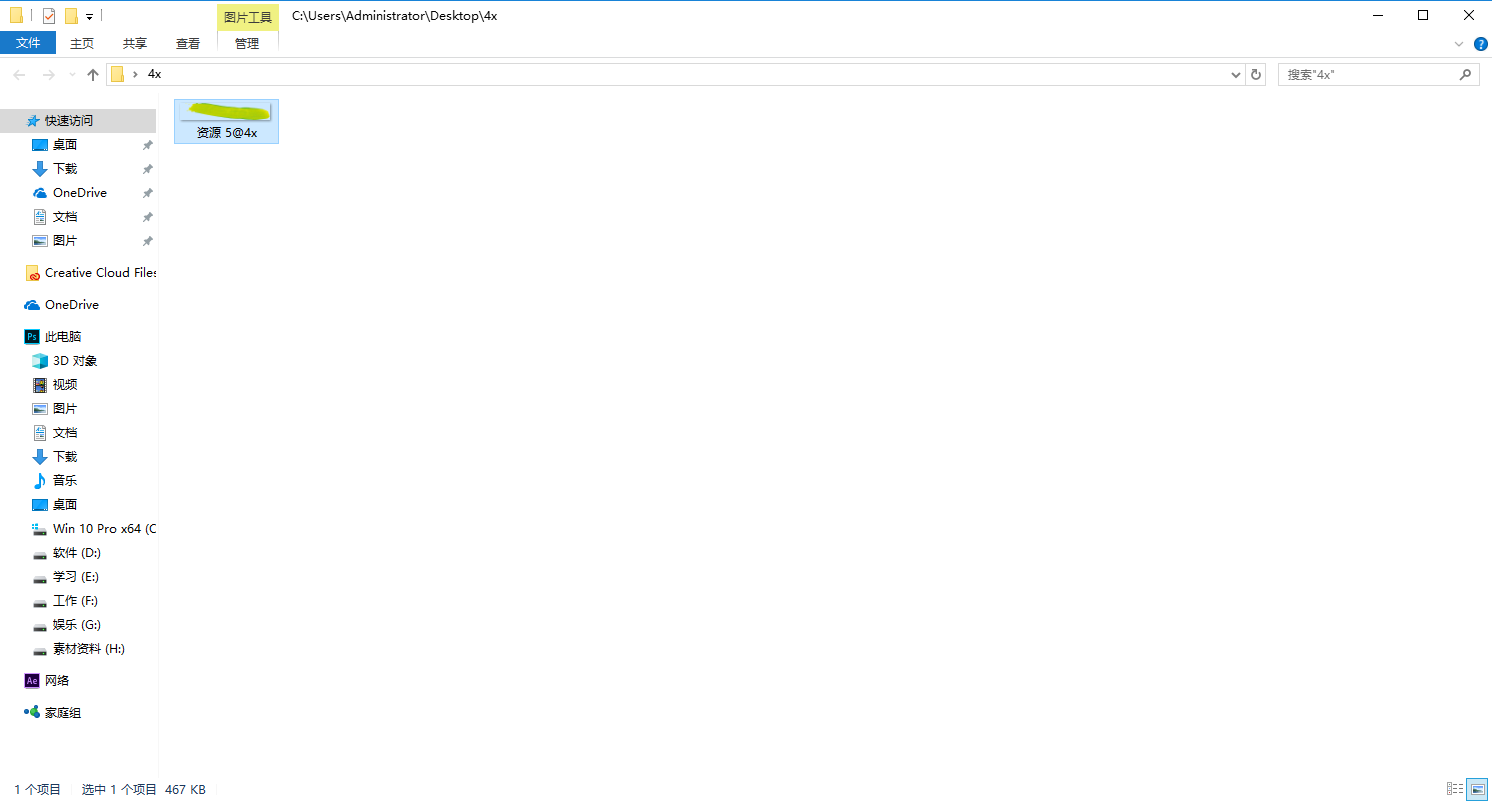Expand the address bar history dropdown
Screen dimensions: 1492x801
[x=1236, y=75]
